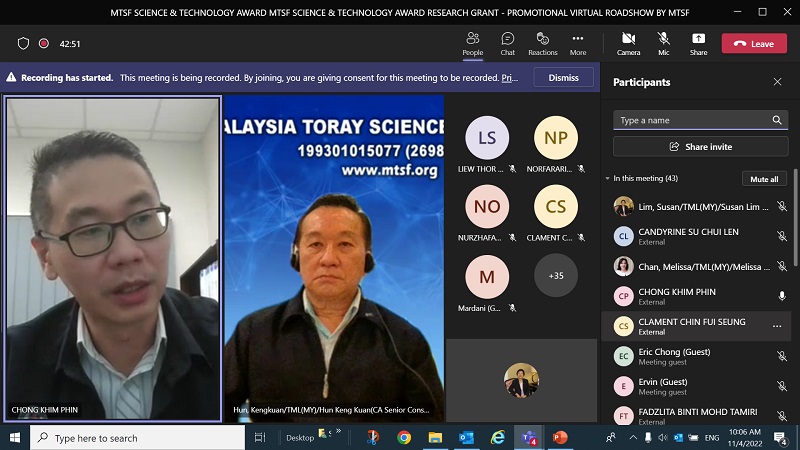Select participant CANDYRINE SU CHUI LEN
800x450 pixels.
click(696, 236)
